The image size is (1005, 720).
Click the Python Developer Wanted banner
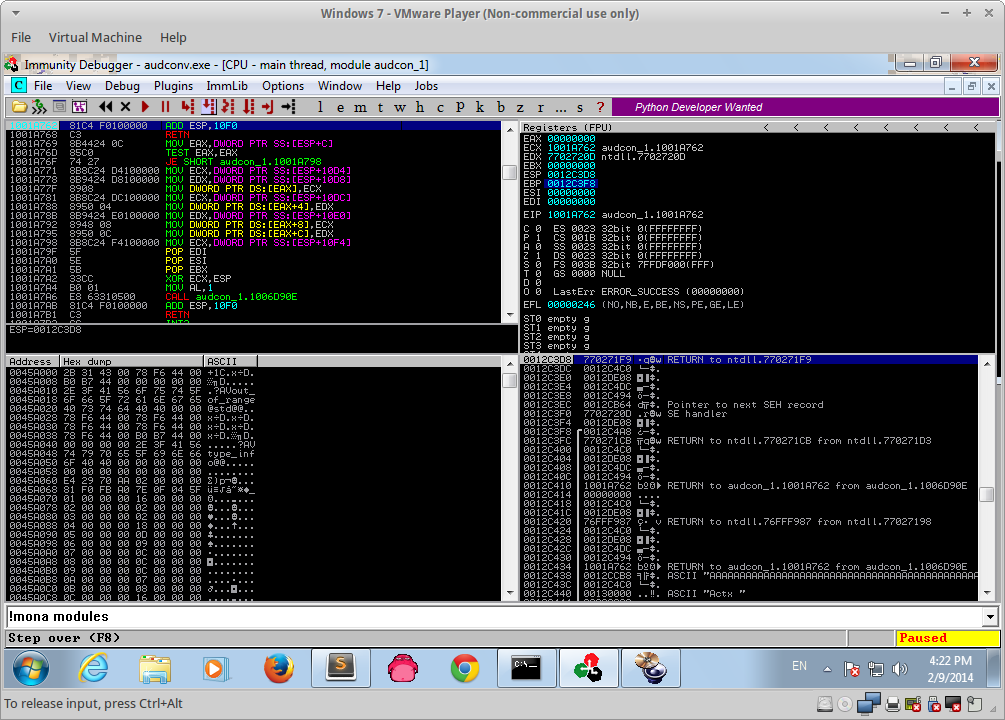coord(698,107)
